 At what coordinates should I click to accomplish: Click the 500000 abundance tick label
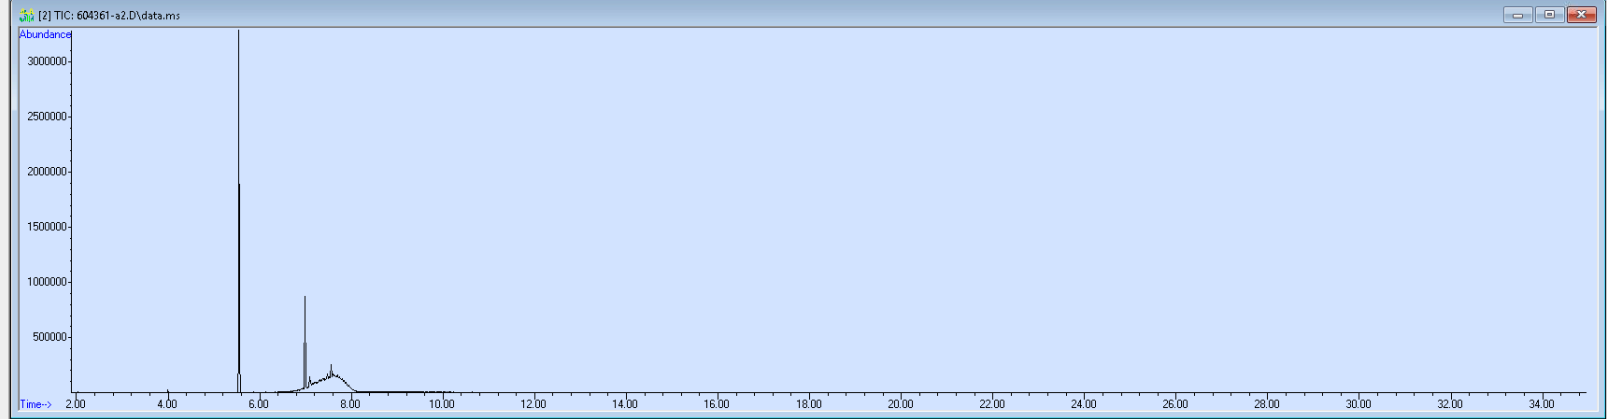tap(50, 337)
